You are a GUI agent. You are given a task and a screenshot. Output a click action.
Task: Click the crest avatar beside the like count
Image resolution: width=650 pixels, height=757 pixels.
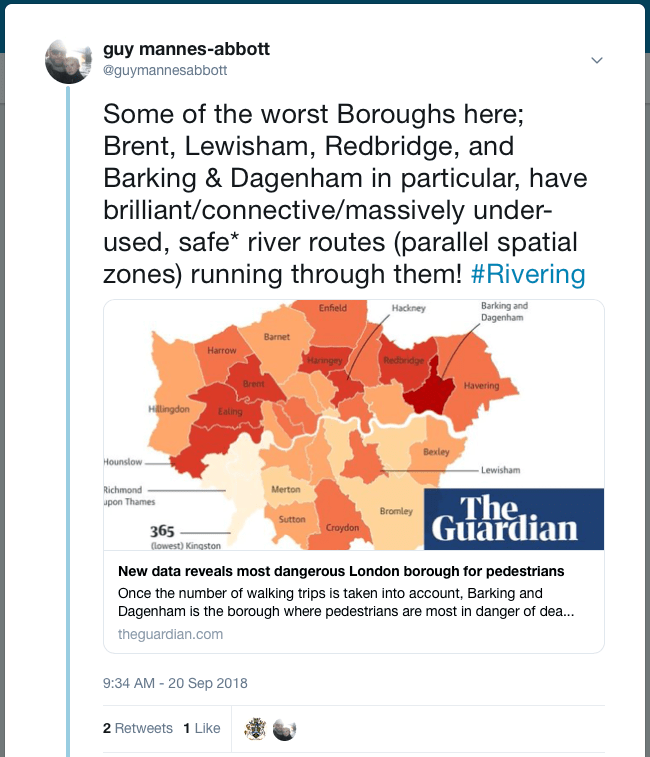(256, 729)
